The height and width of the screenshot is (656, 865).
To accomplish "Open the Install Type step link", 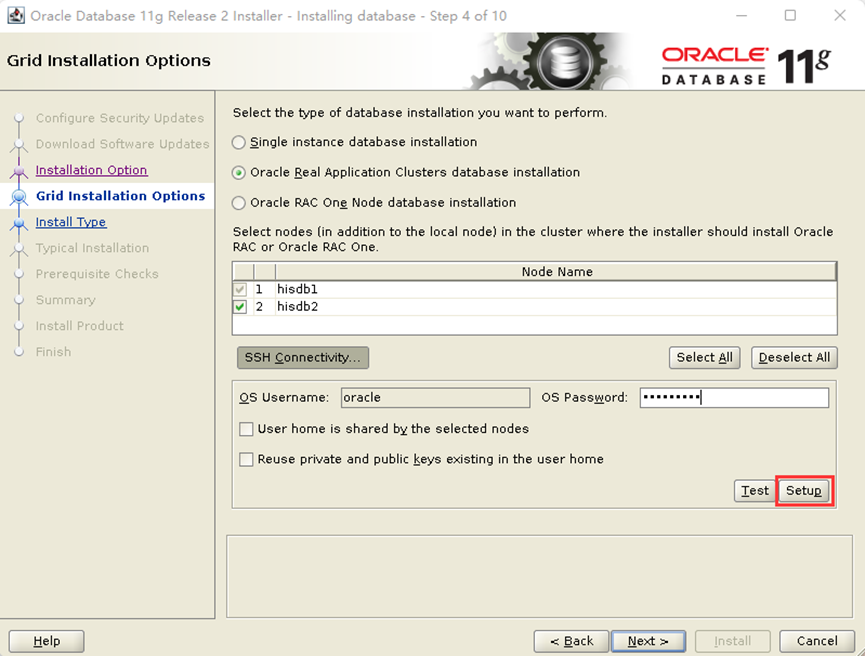I will point(71,222).
